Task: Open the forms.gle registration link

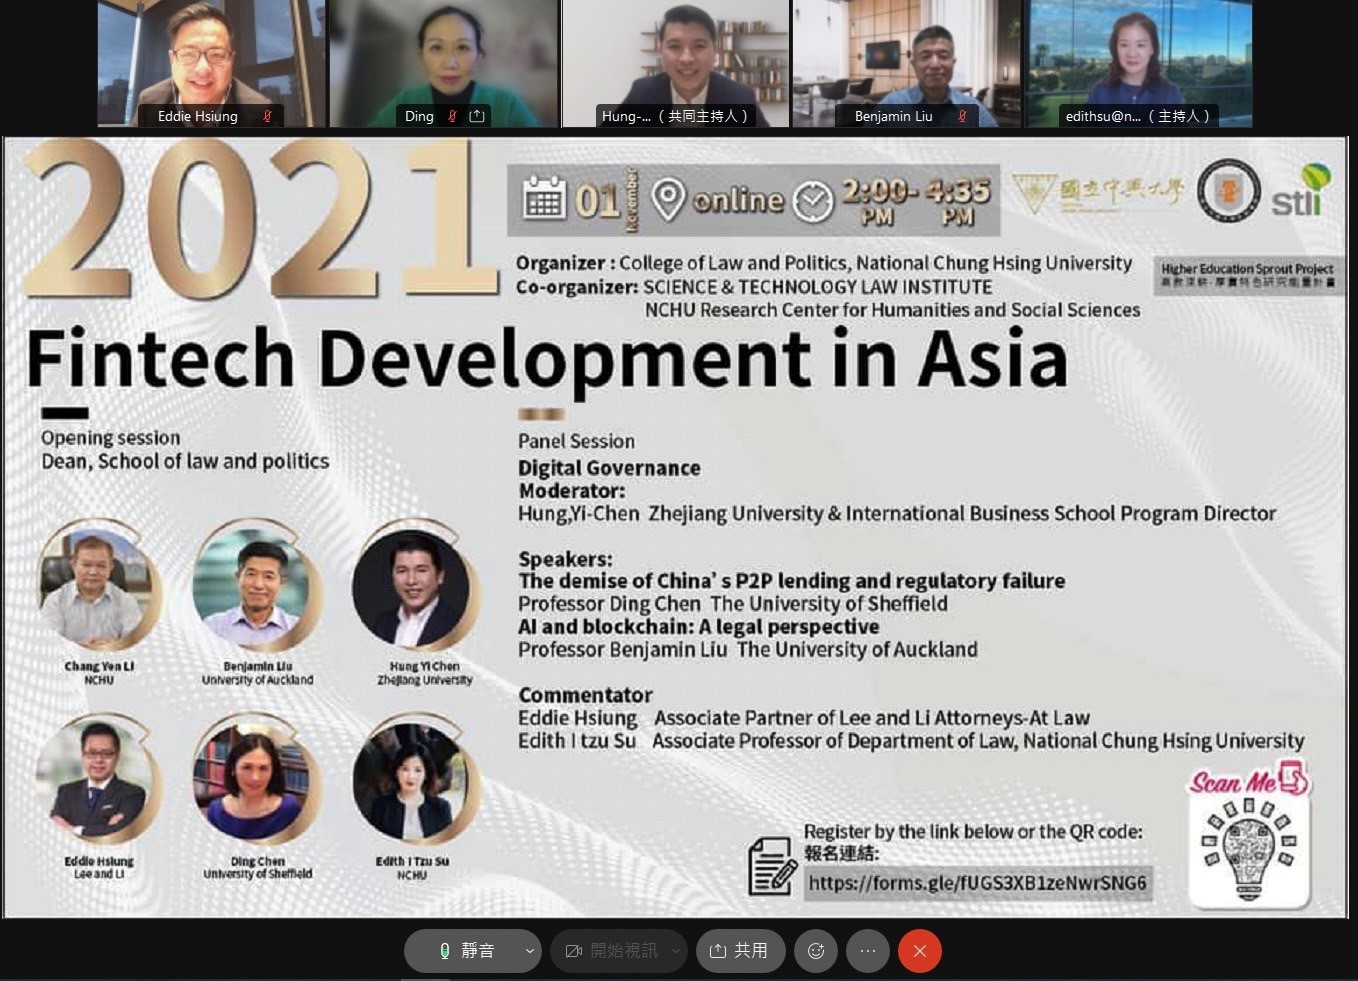Action: pos(978,883)
